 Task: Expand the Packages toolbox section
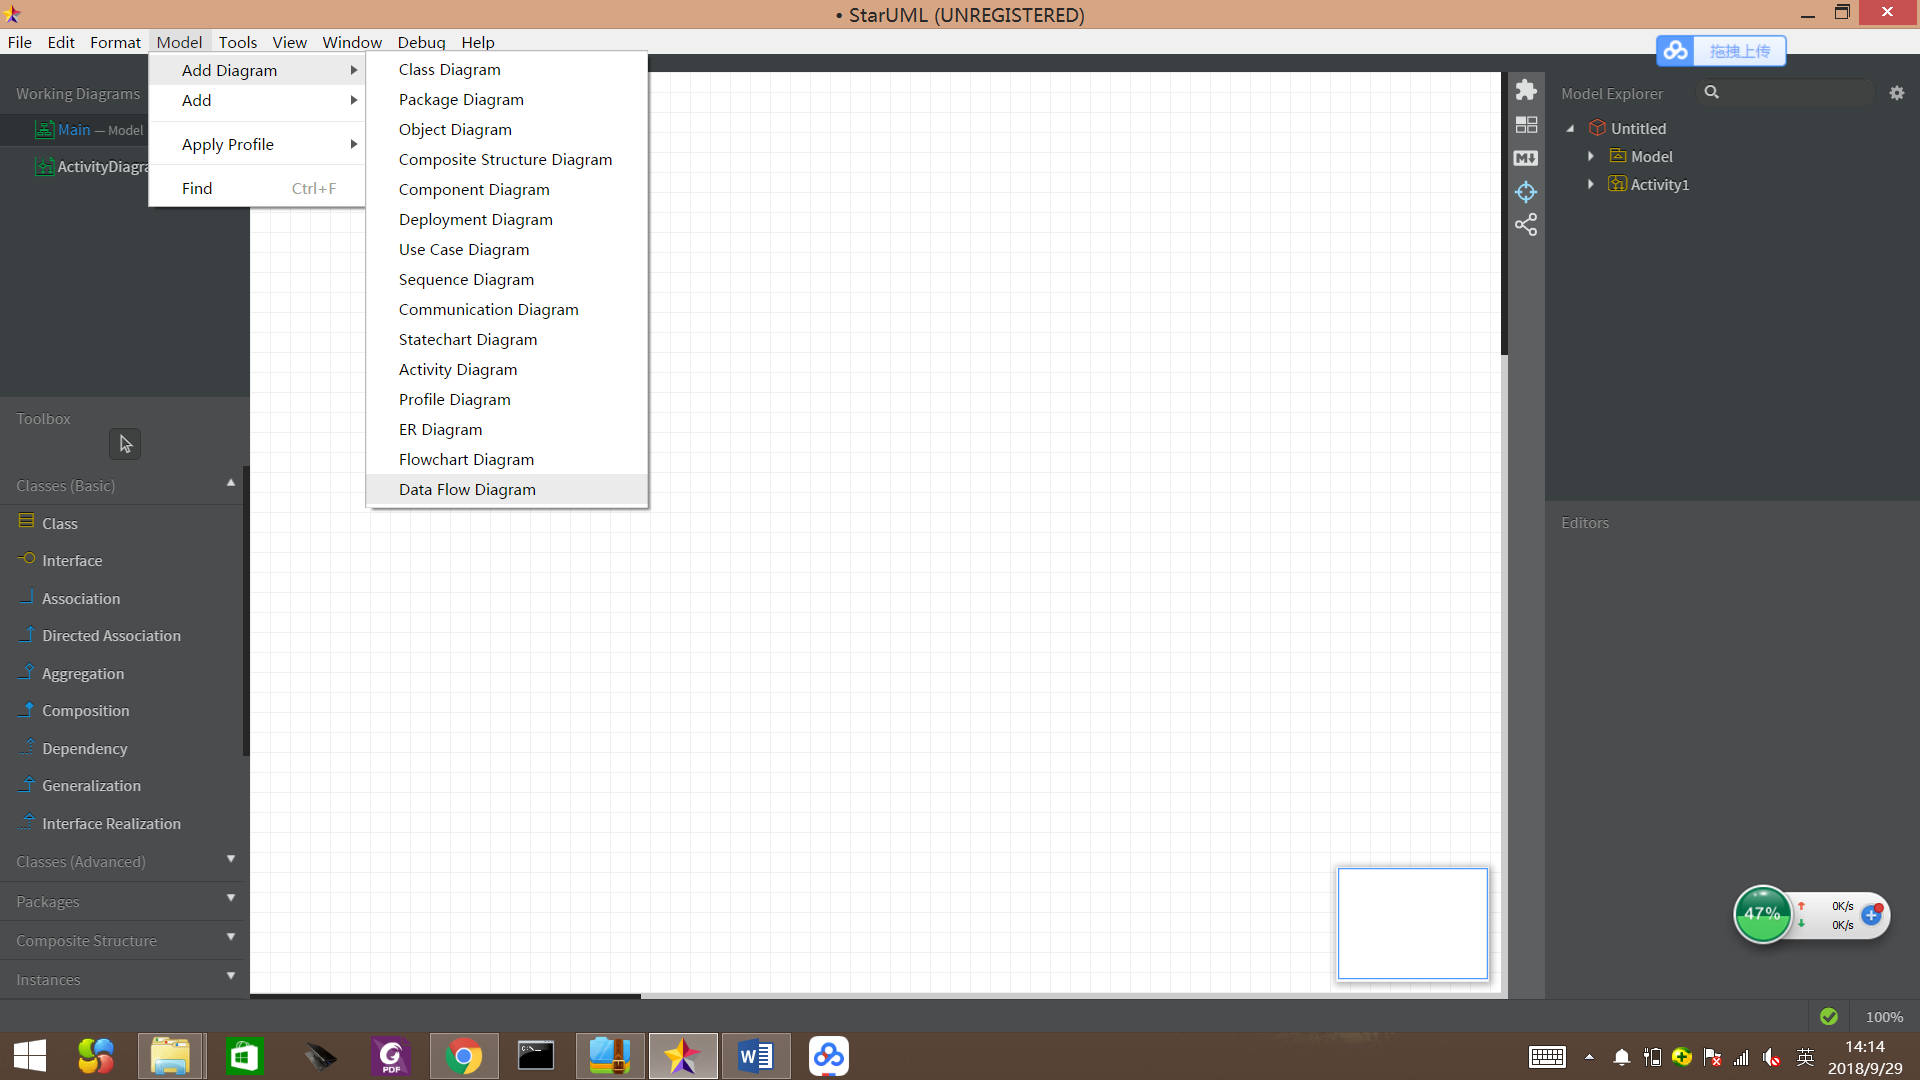tap(230, 900)
